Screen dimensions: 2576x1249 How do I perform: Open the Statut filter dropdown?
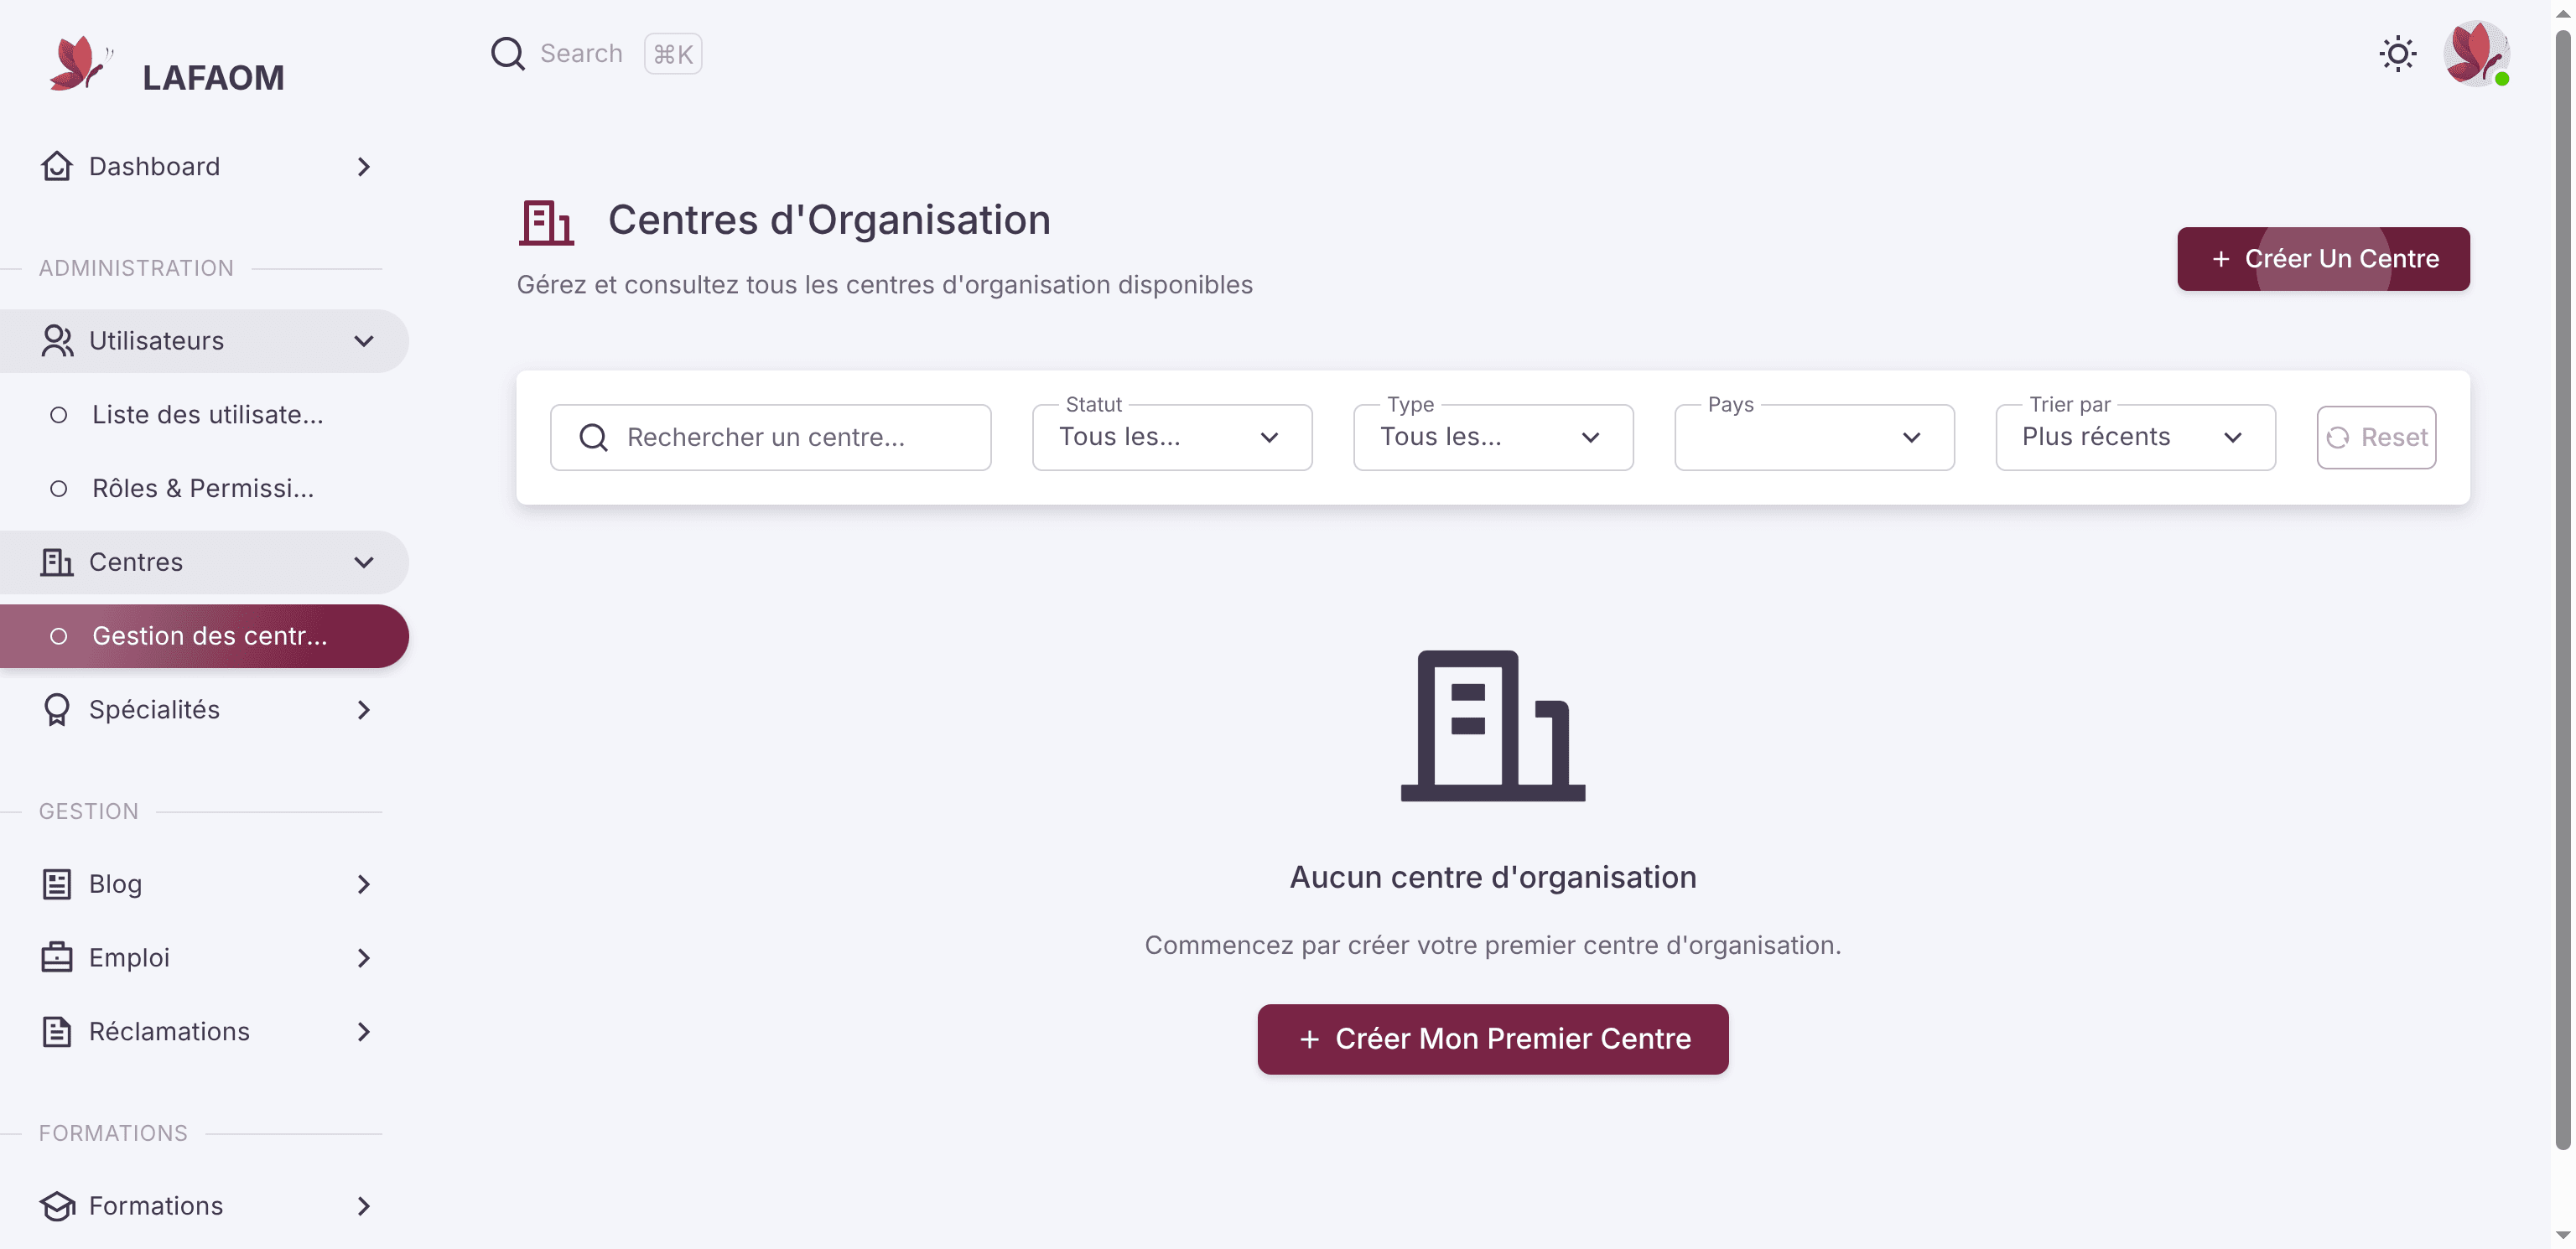point(1172,437)
